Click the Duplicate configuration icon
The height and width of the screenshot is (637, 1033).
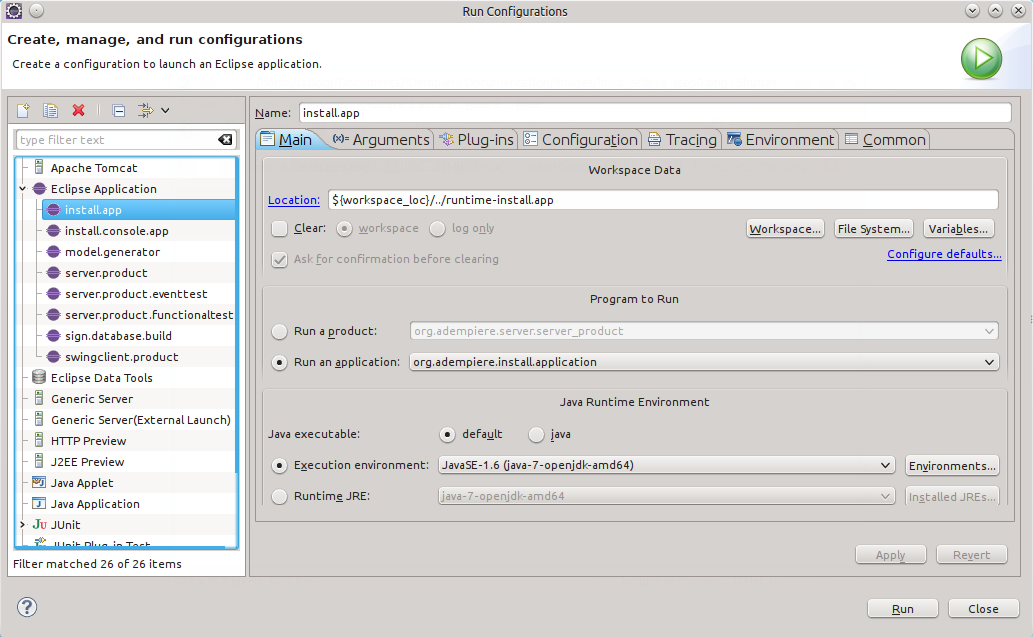tap(50, 110)
